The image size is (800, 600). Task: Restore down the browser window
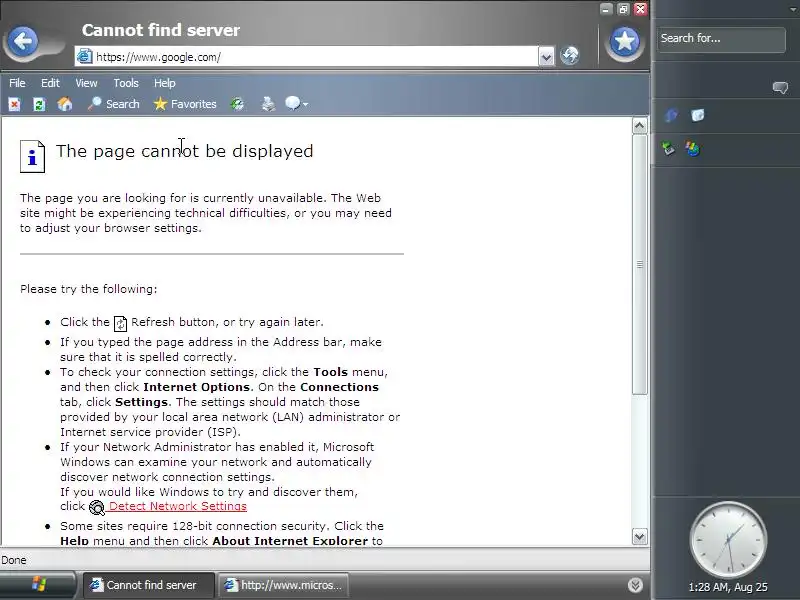[623, 9]
